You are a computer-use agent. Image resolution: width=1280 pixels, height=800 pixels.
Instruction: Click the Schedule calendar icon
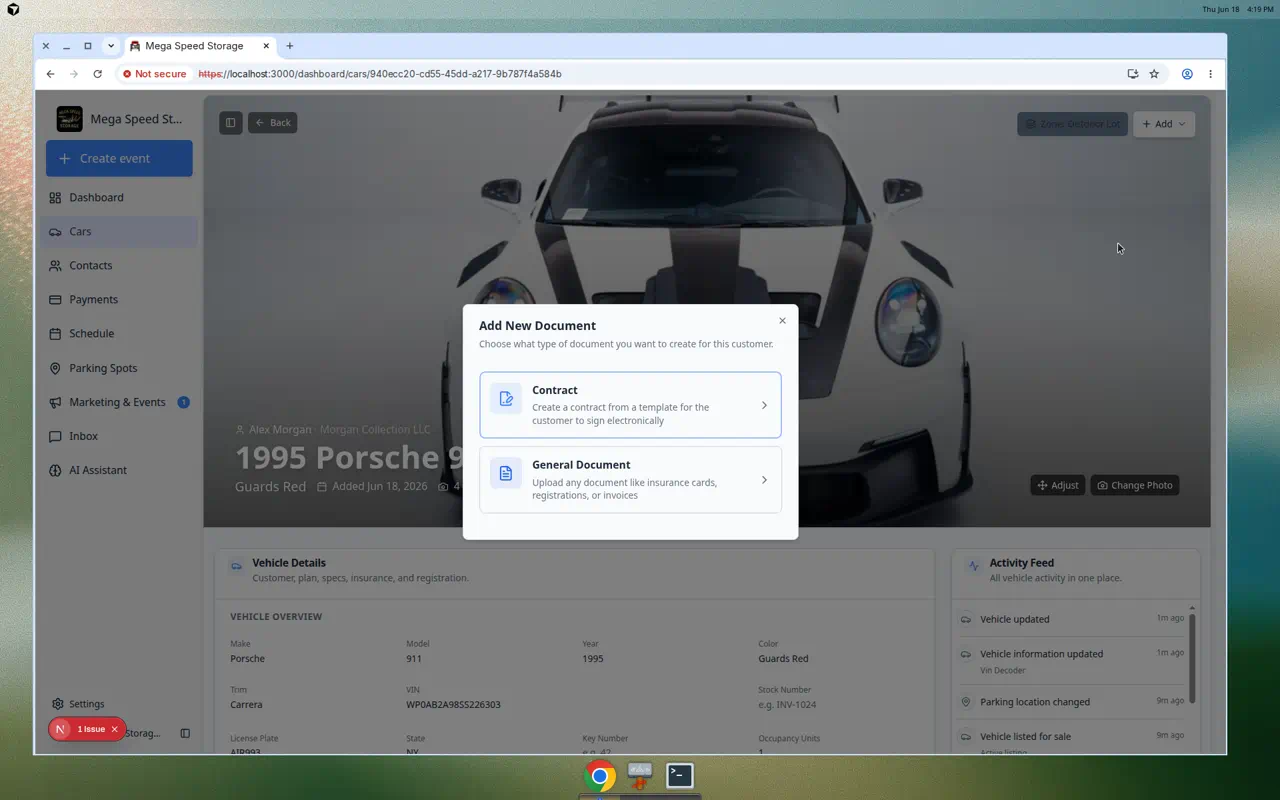pos(55,333)
